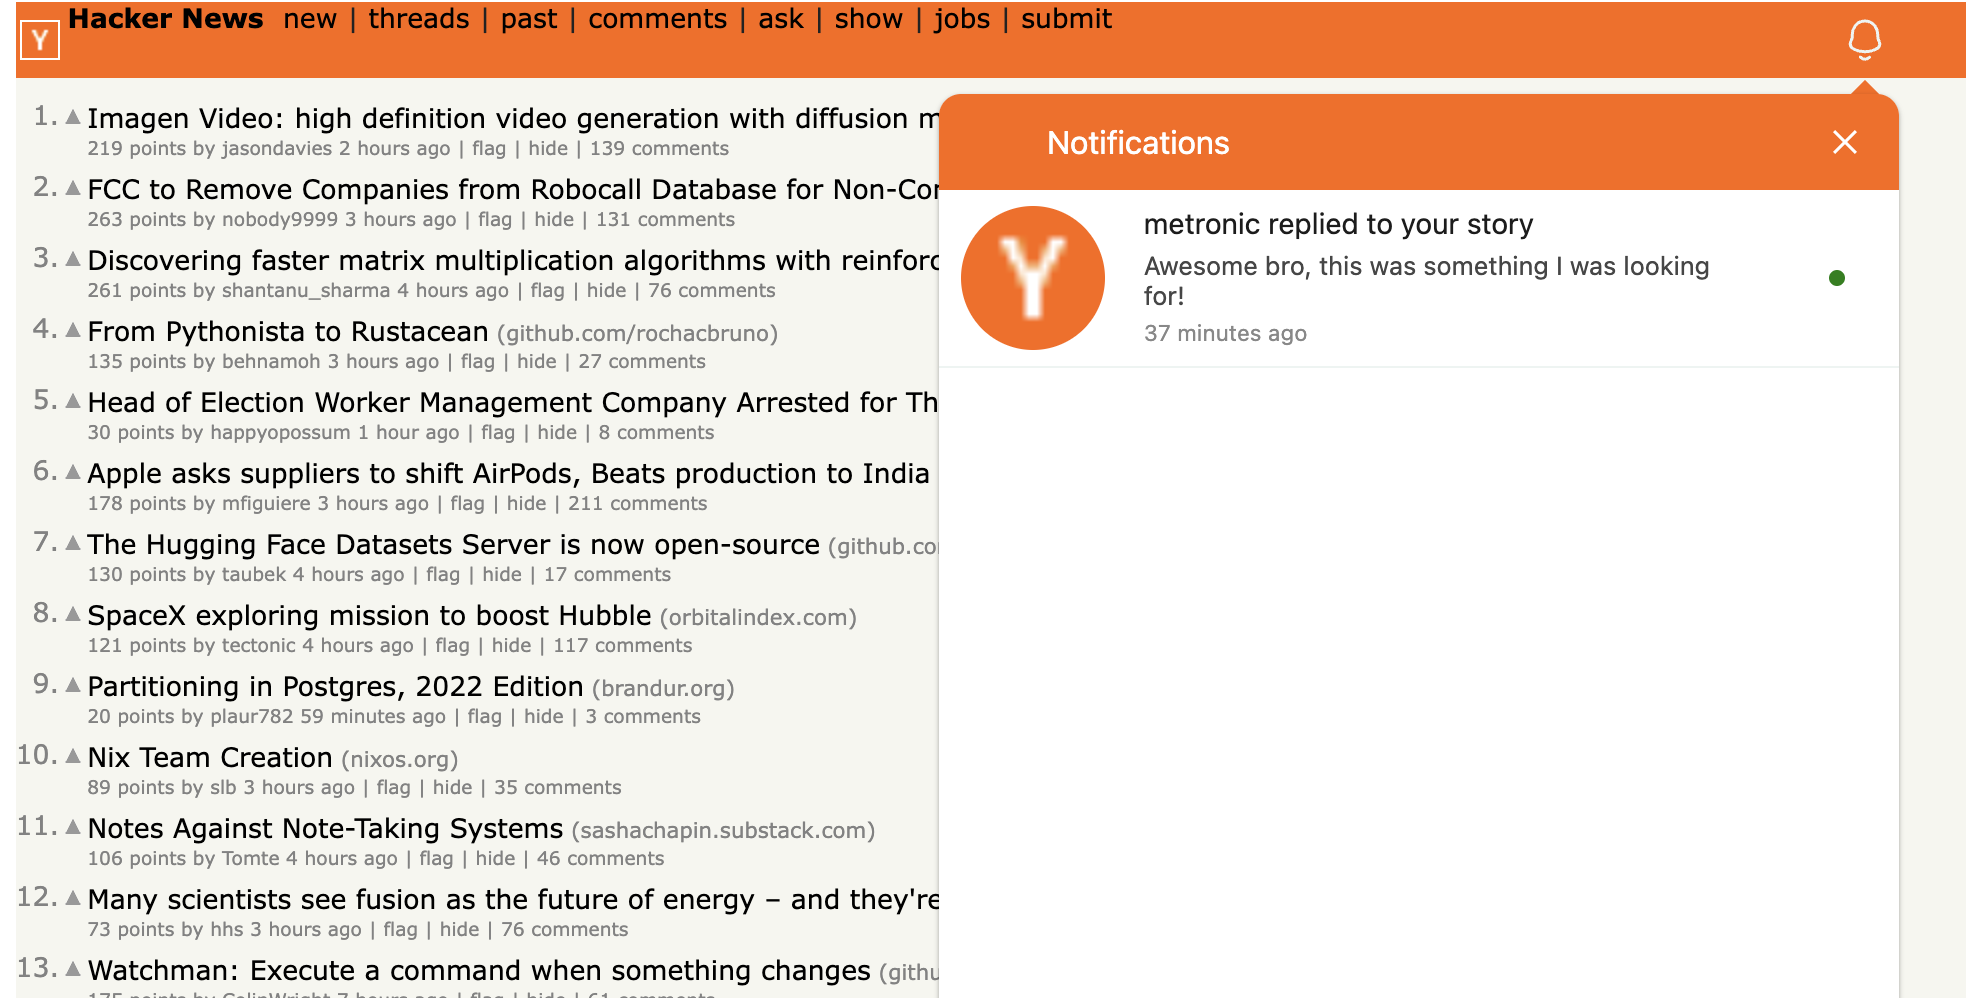1966x998 pixels.
Task: Flag the Nix Team Creation story
Action: coord(393,787)
